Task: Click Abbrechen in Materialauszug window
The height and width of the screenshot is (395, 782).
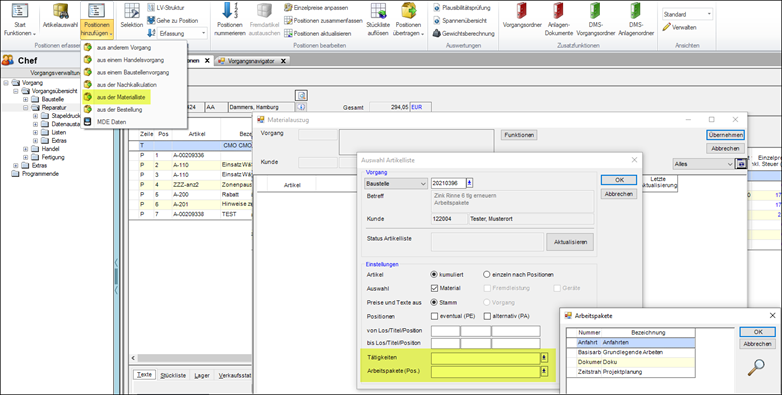Action: [726, 148]
